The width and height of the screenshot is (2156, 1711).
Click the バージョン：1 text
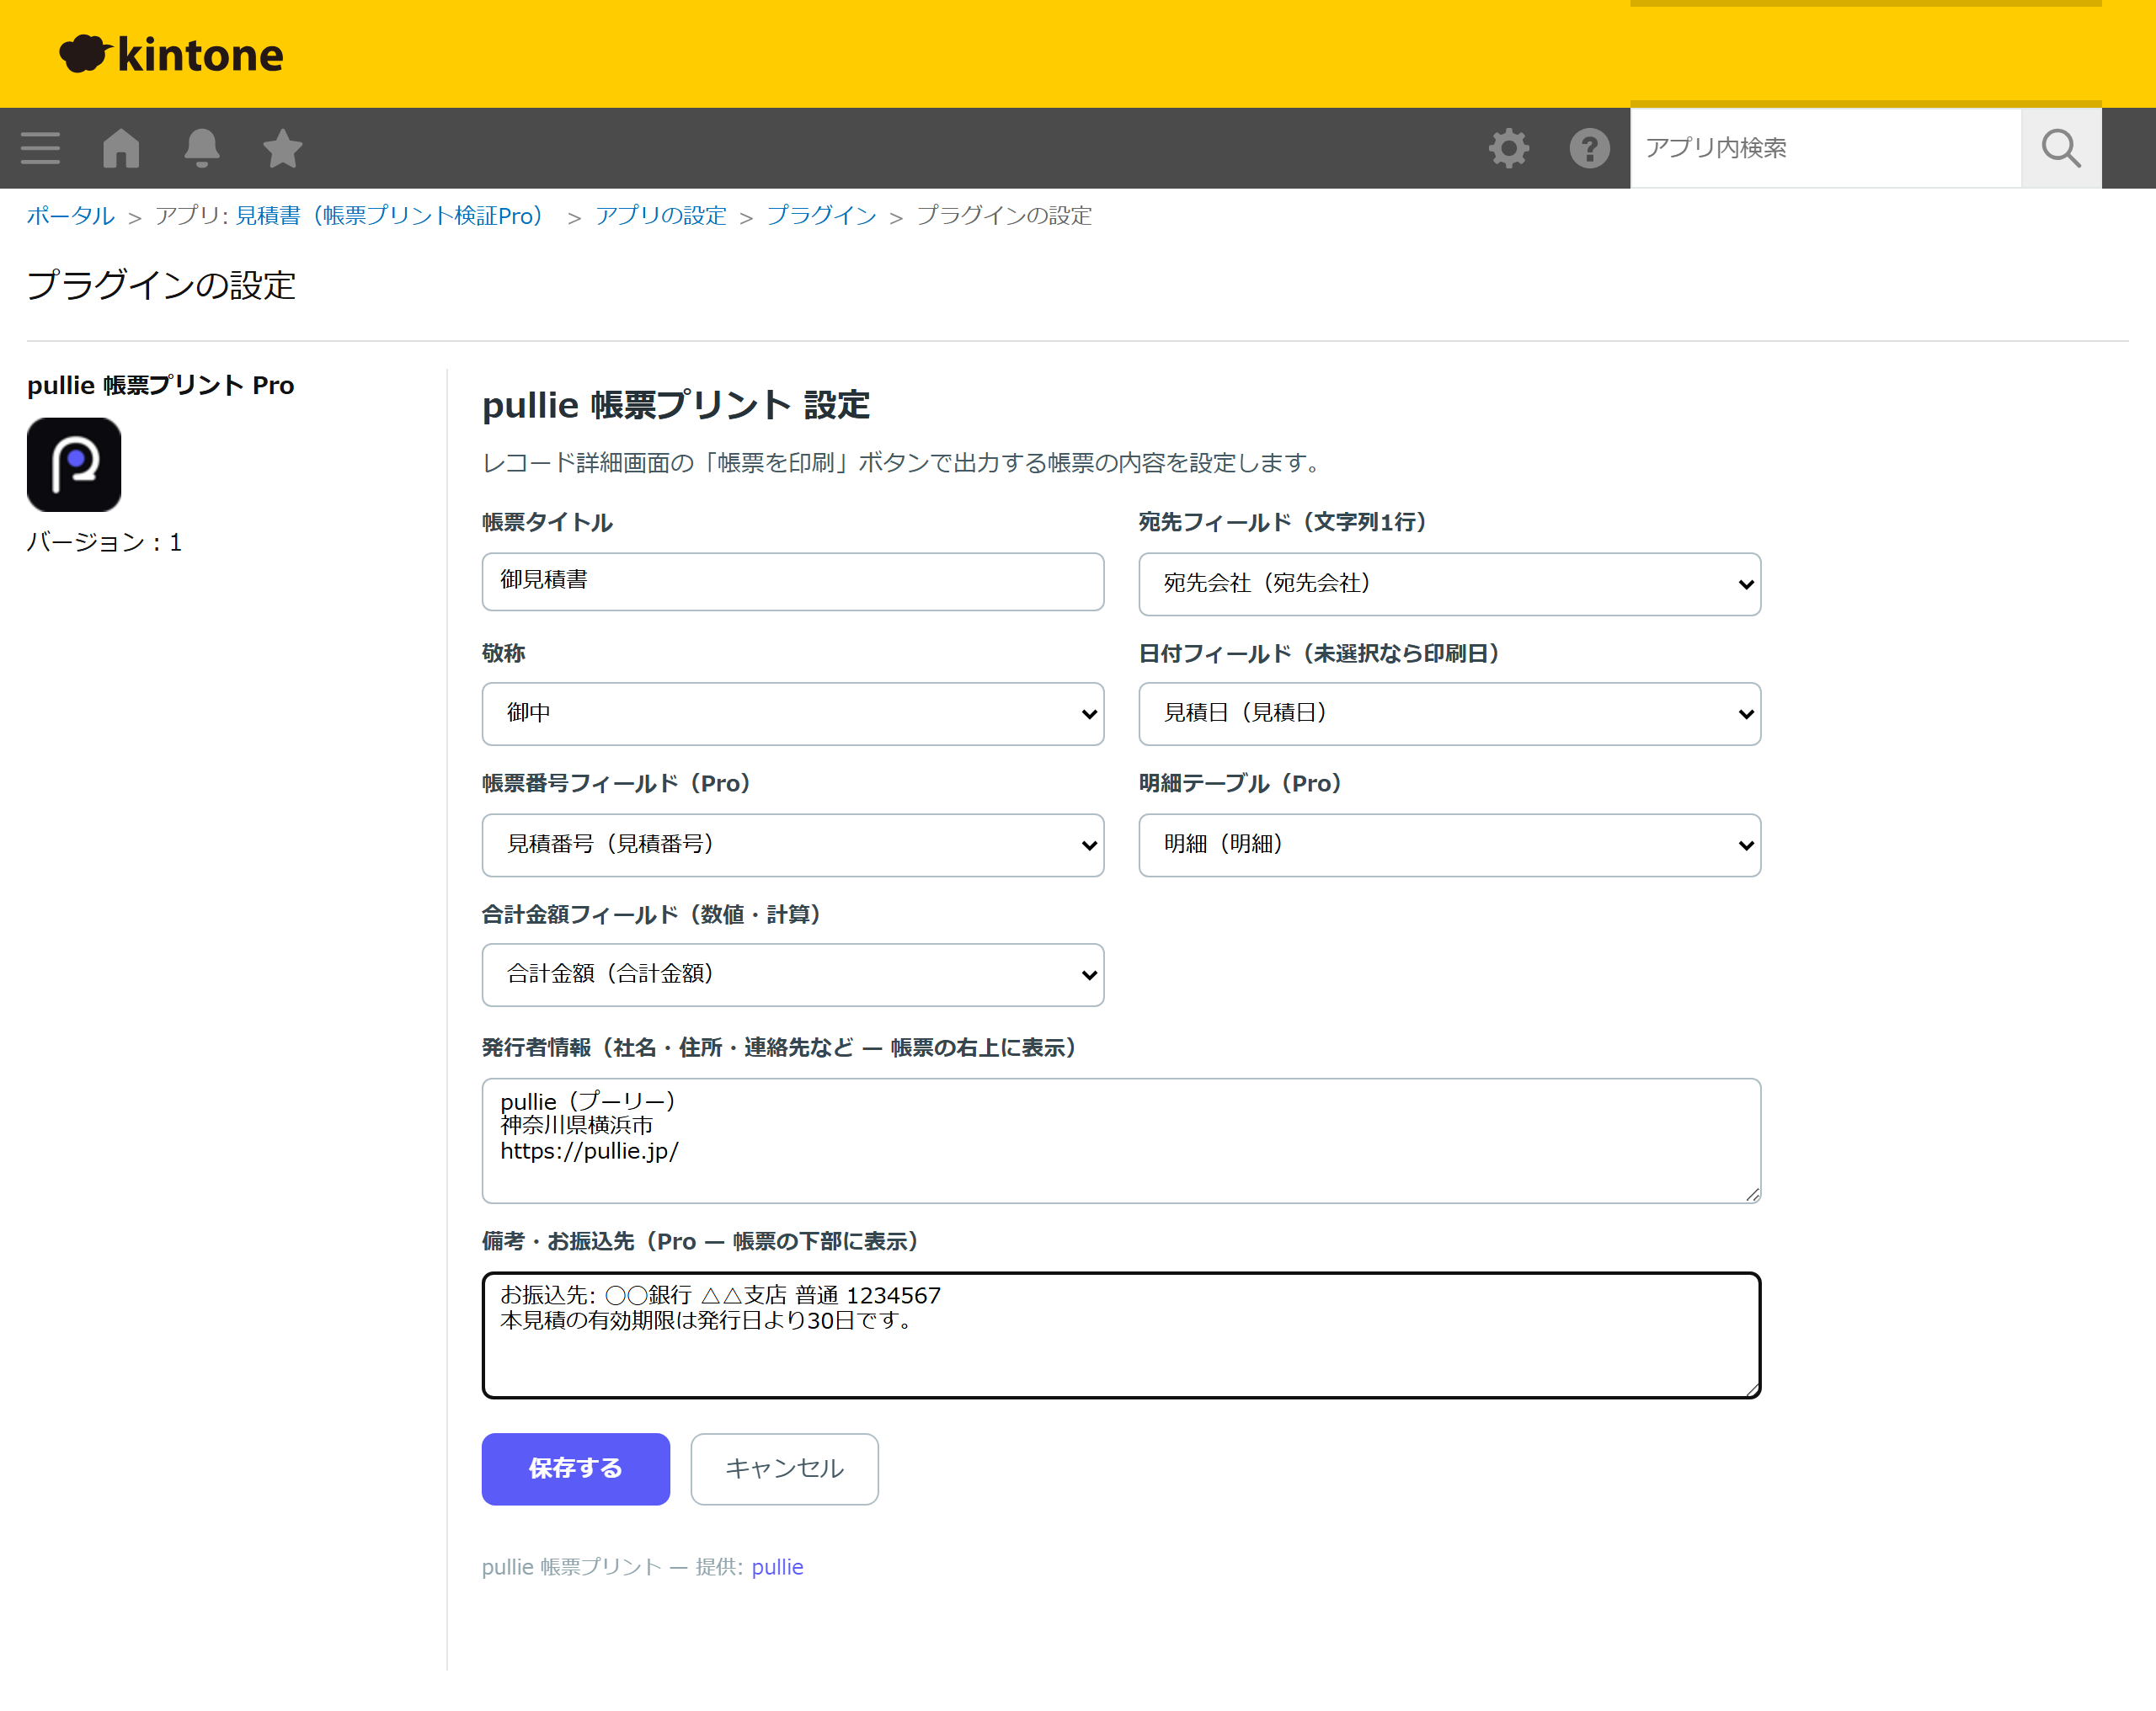pos(104,542)
